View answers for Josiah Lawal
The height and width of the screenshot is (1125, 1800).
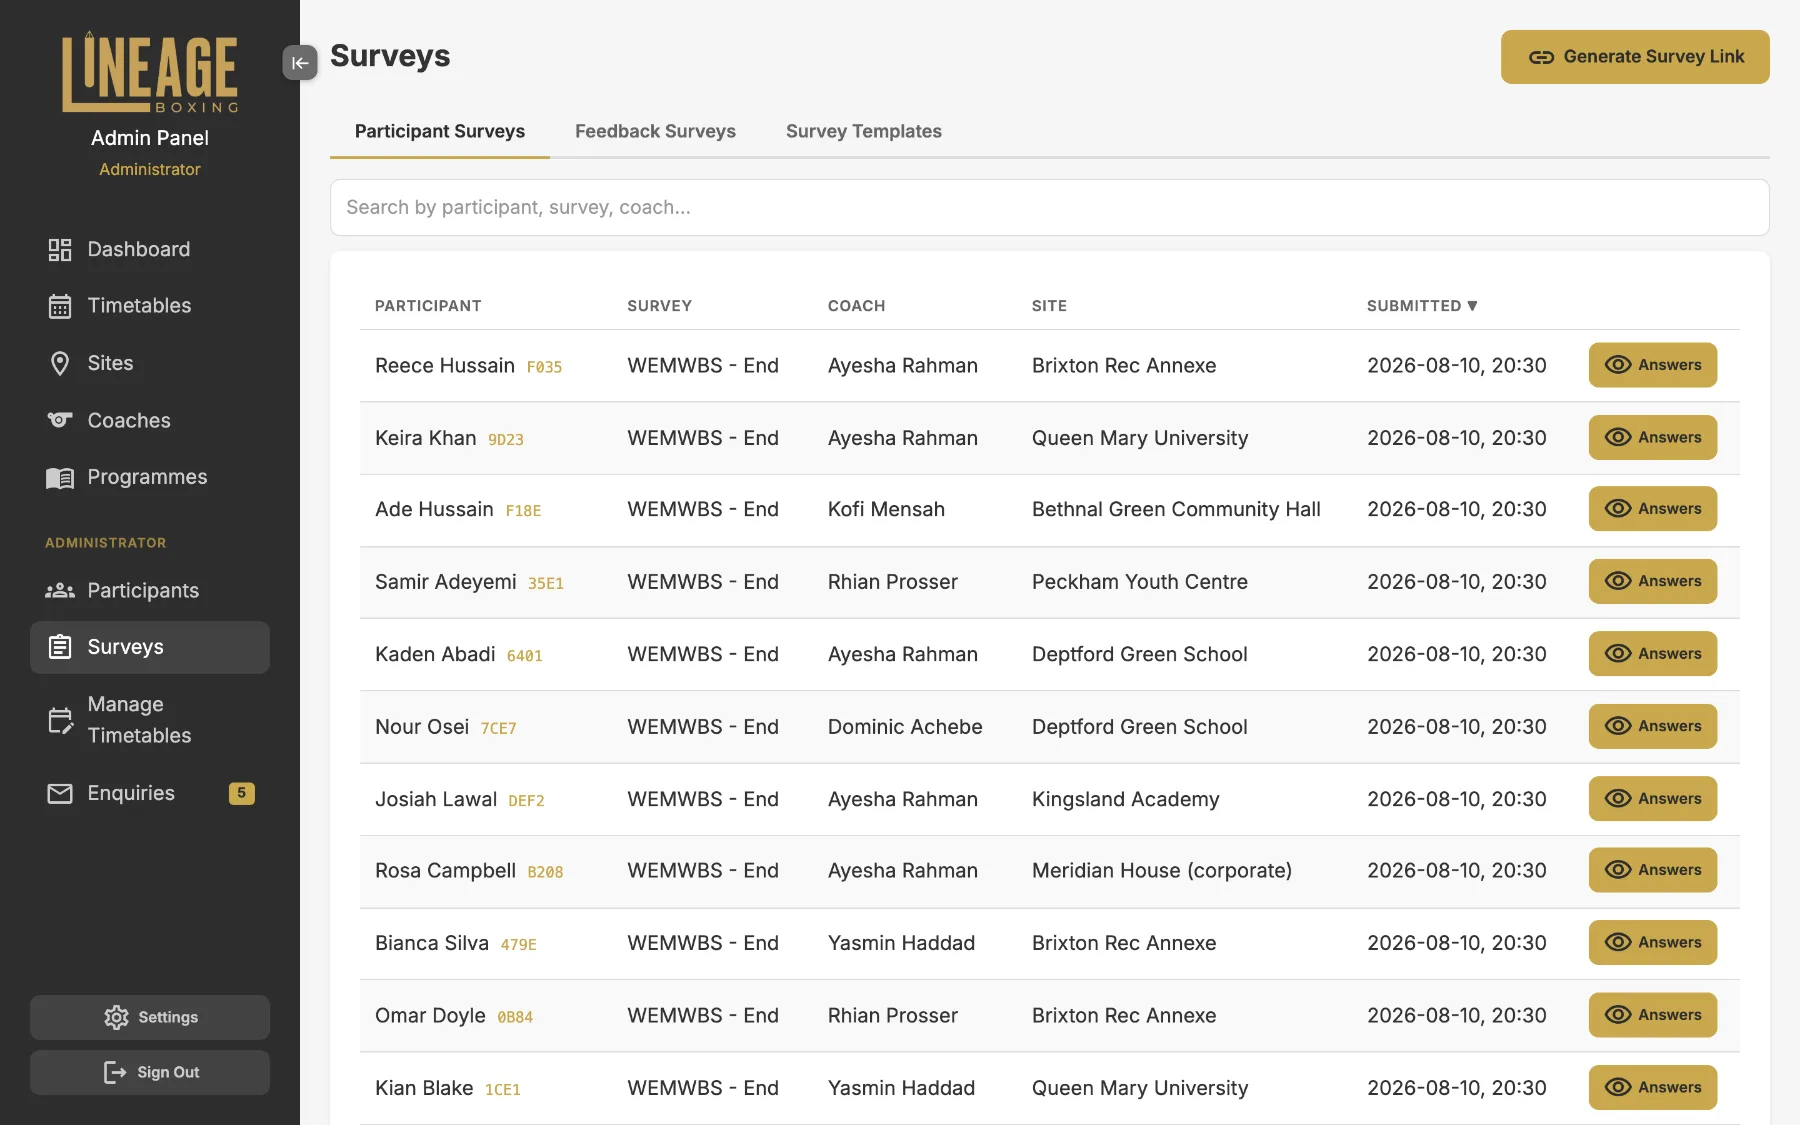tap(1653, 798)
